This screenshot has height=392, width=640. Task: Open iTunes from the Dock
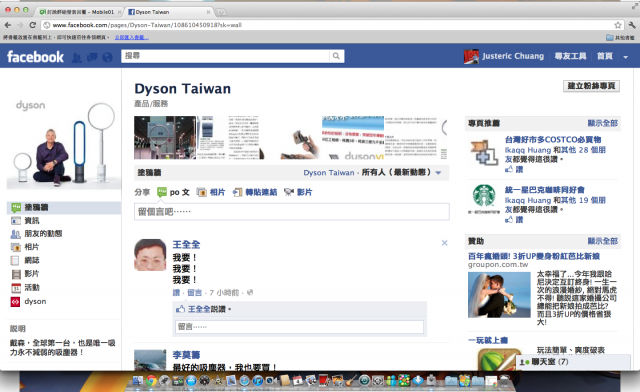click(x=258, y=381)
